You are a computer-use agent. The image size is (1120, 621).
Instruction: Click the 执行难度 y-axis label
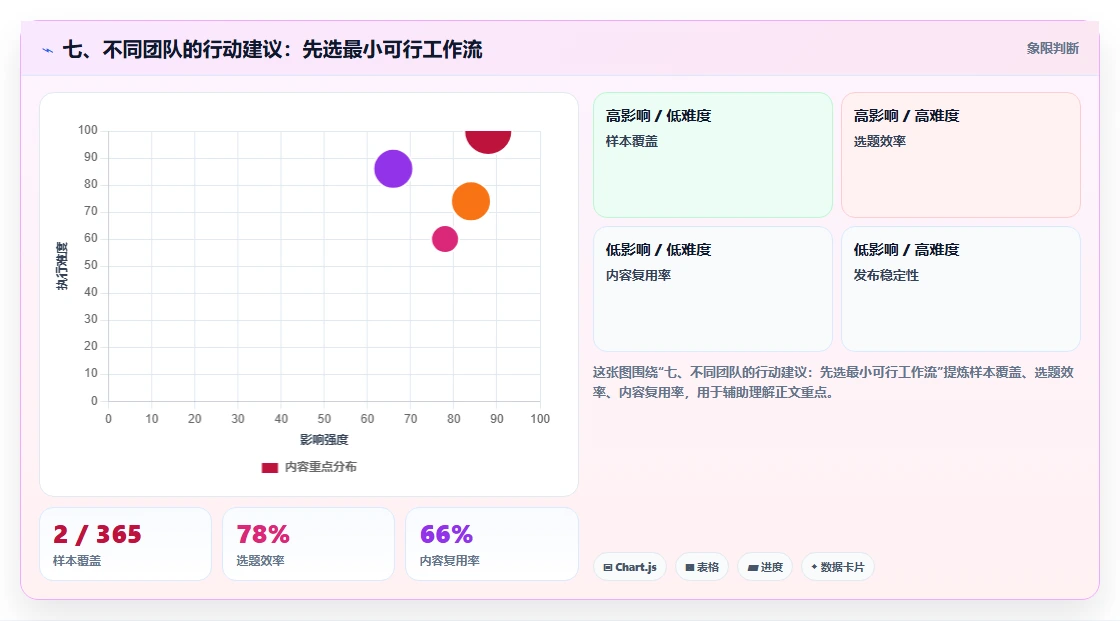point(62,266)
